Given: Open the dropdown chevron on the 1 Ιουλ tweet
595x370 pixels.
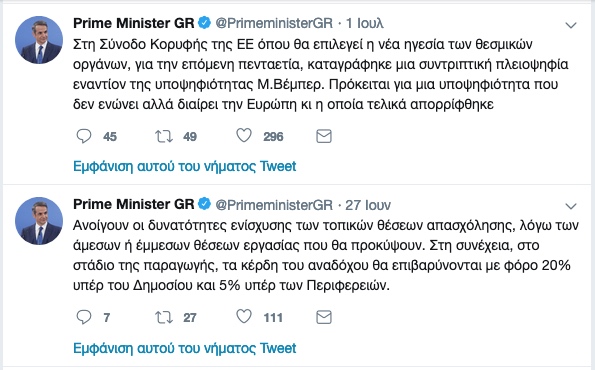Looking at the screenshot, I should coord(571,25).
